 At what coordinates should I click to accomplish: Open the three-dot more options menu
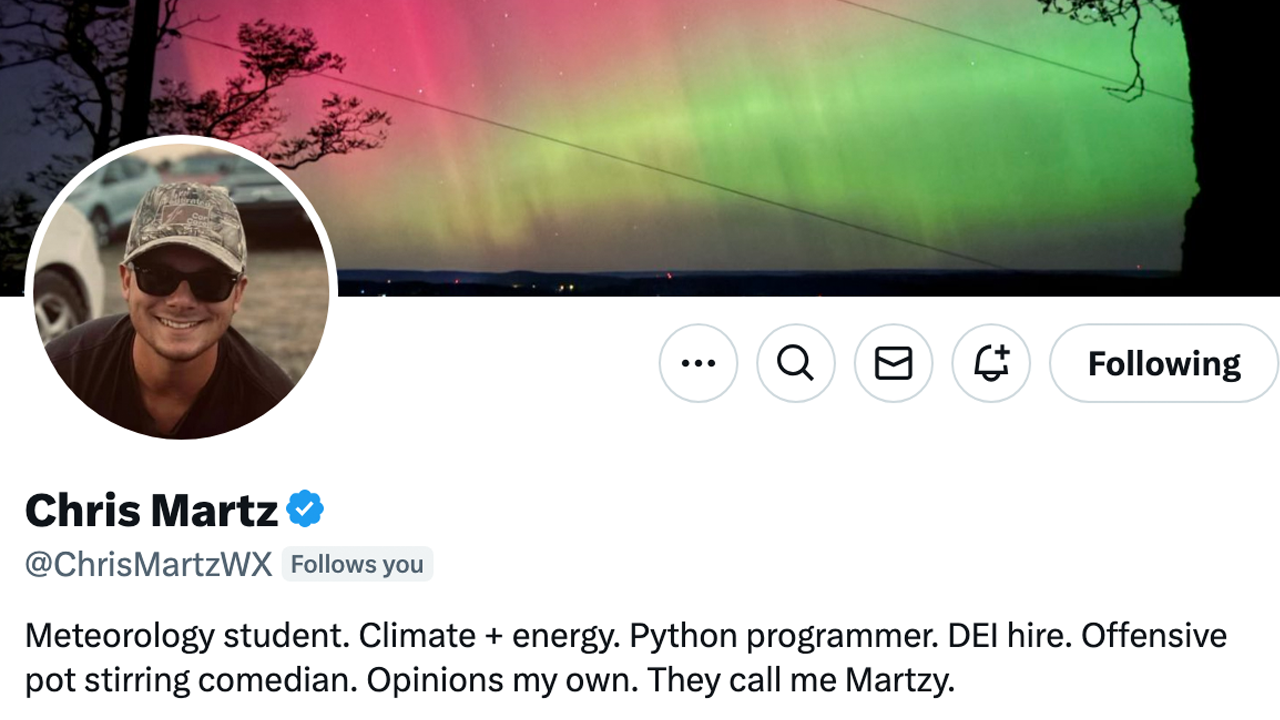click(x=698, y=363)
